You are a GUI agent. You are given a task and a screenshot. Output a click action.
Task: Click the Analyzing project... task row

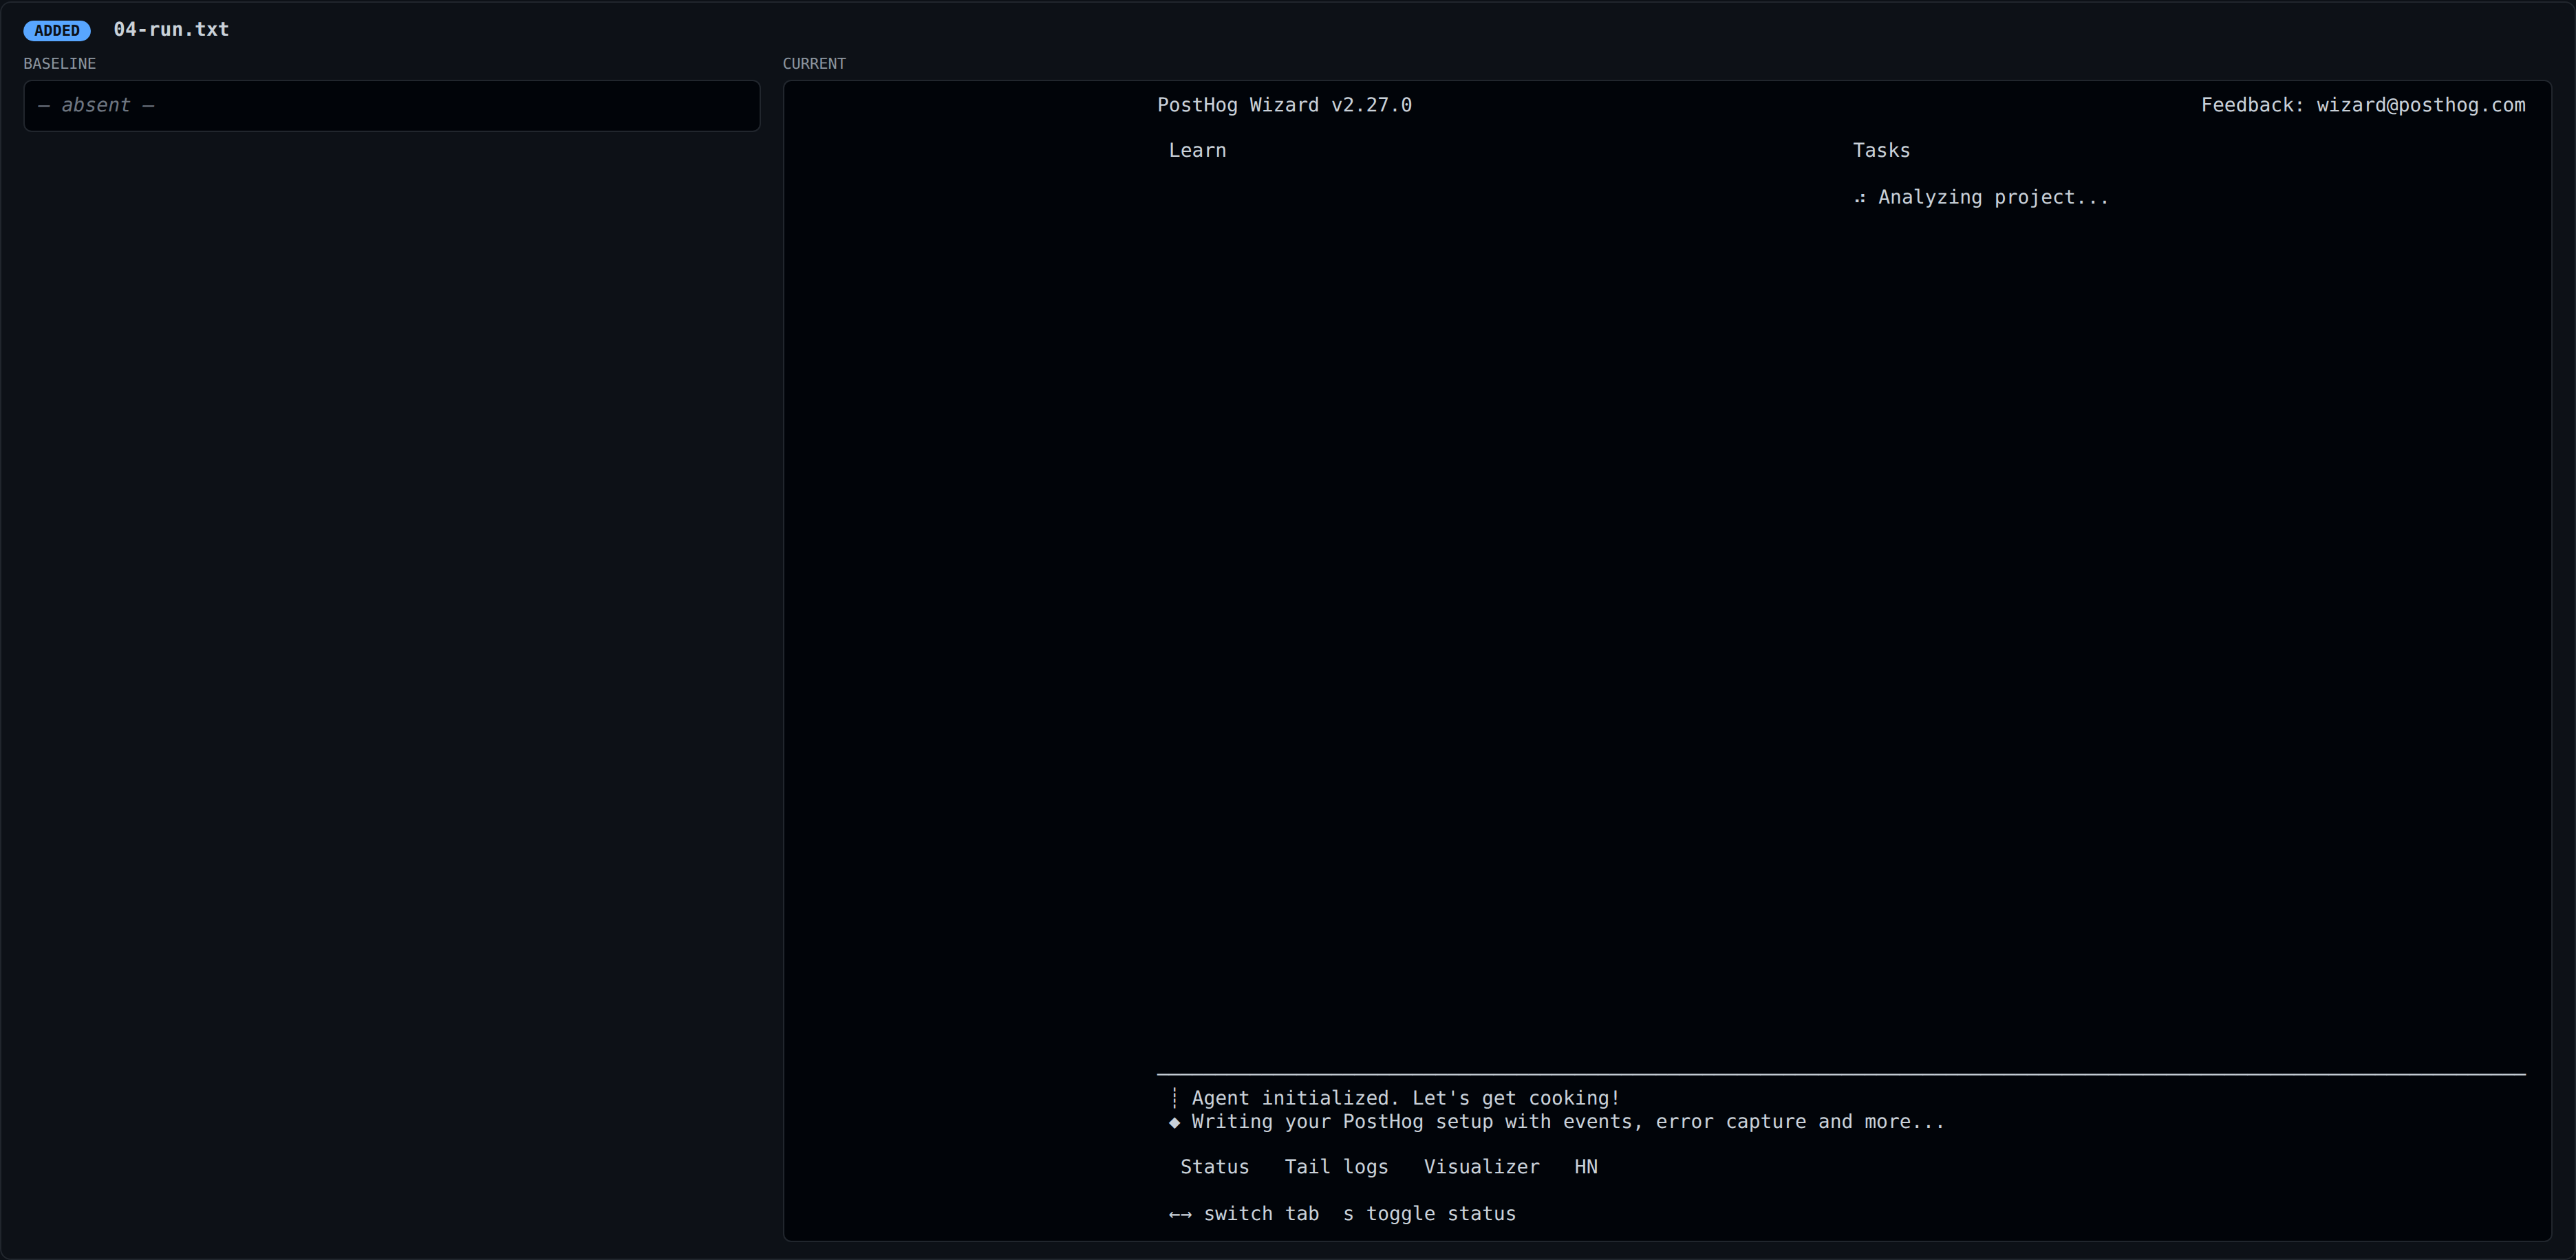[x=1981, y=197]
